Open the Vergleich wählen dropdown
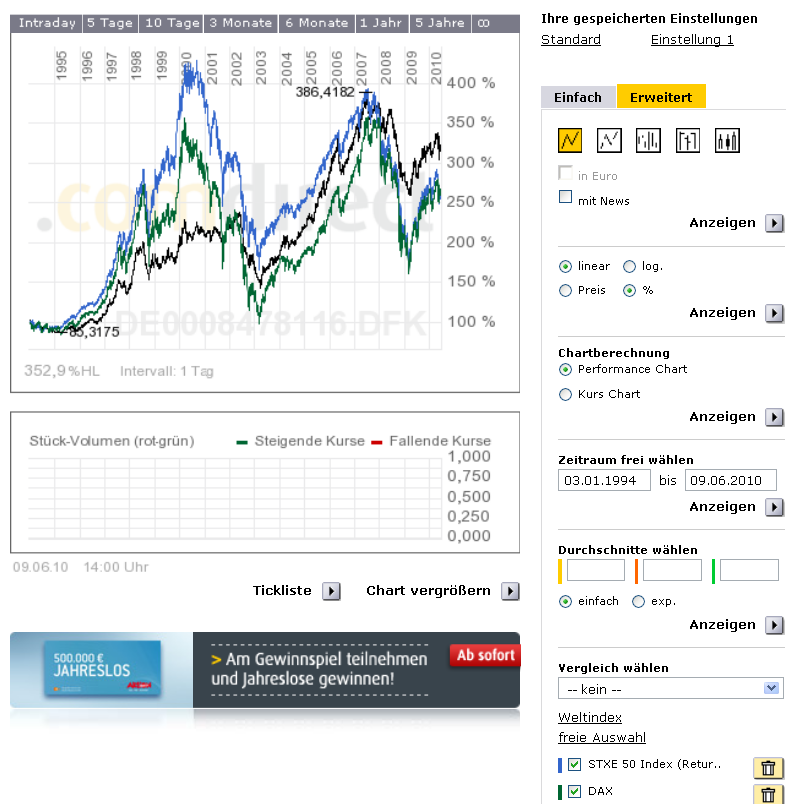810x804 pixels. coord(670,688)
